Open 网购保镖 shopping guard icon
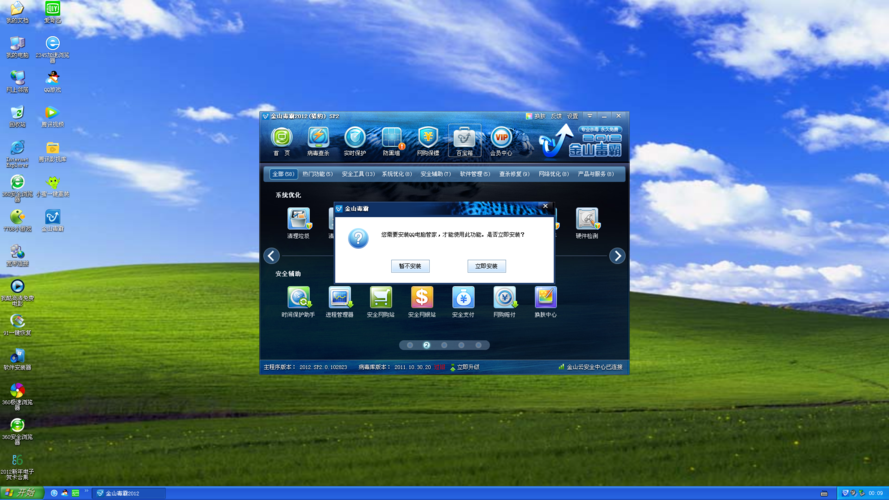This screenshot has height=500, width=889. (428, 139)
